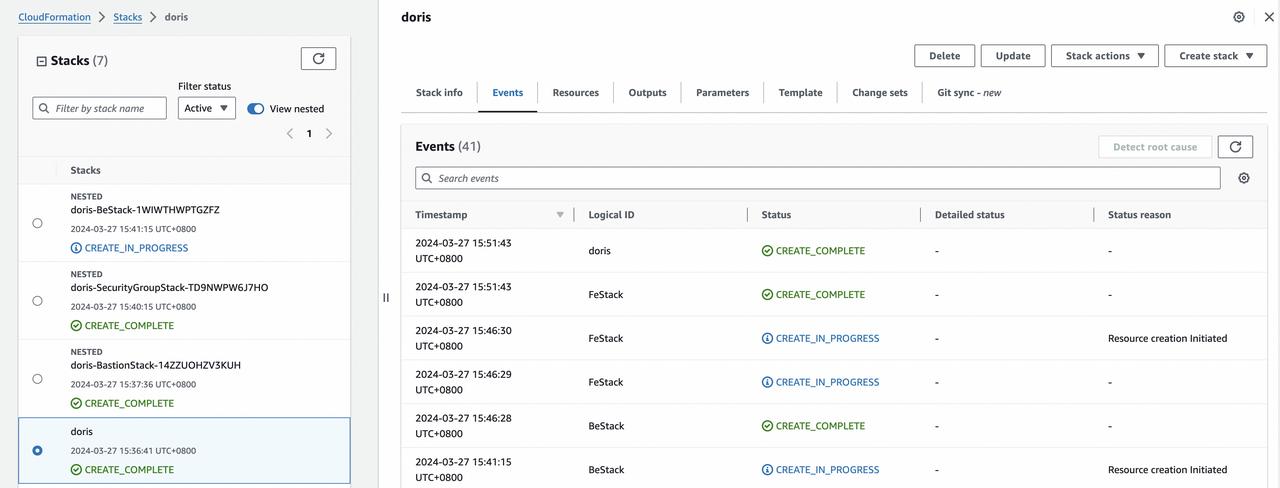Collapse the Stacks panel with the minus icon
Screen dimensions: 1280x488
(x=41, y=61)
